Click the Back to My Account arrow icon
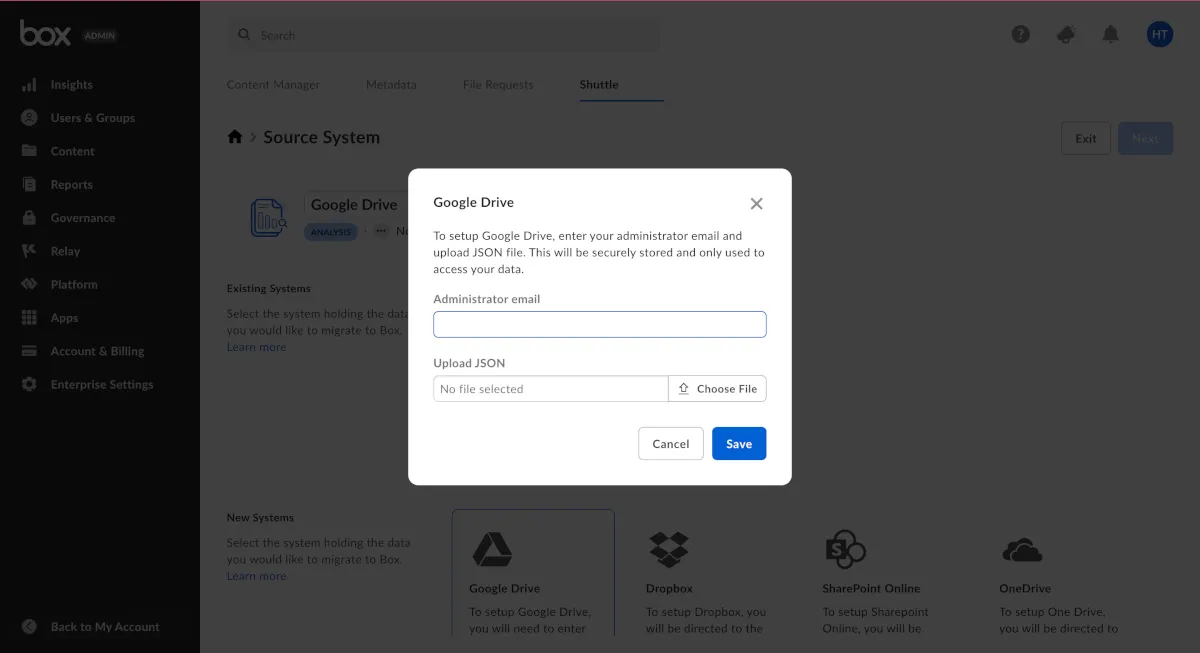 pyautogui.click(x=29, y=627)
